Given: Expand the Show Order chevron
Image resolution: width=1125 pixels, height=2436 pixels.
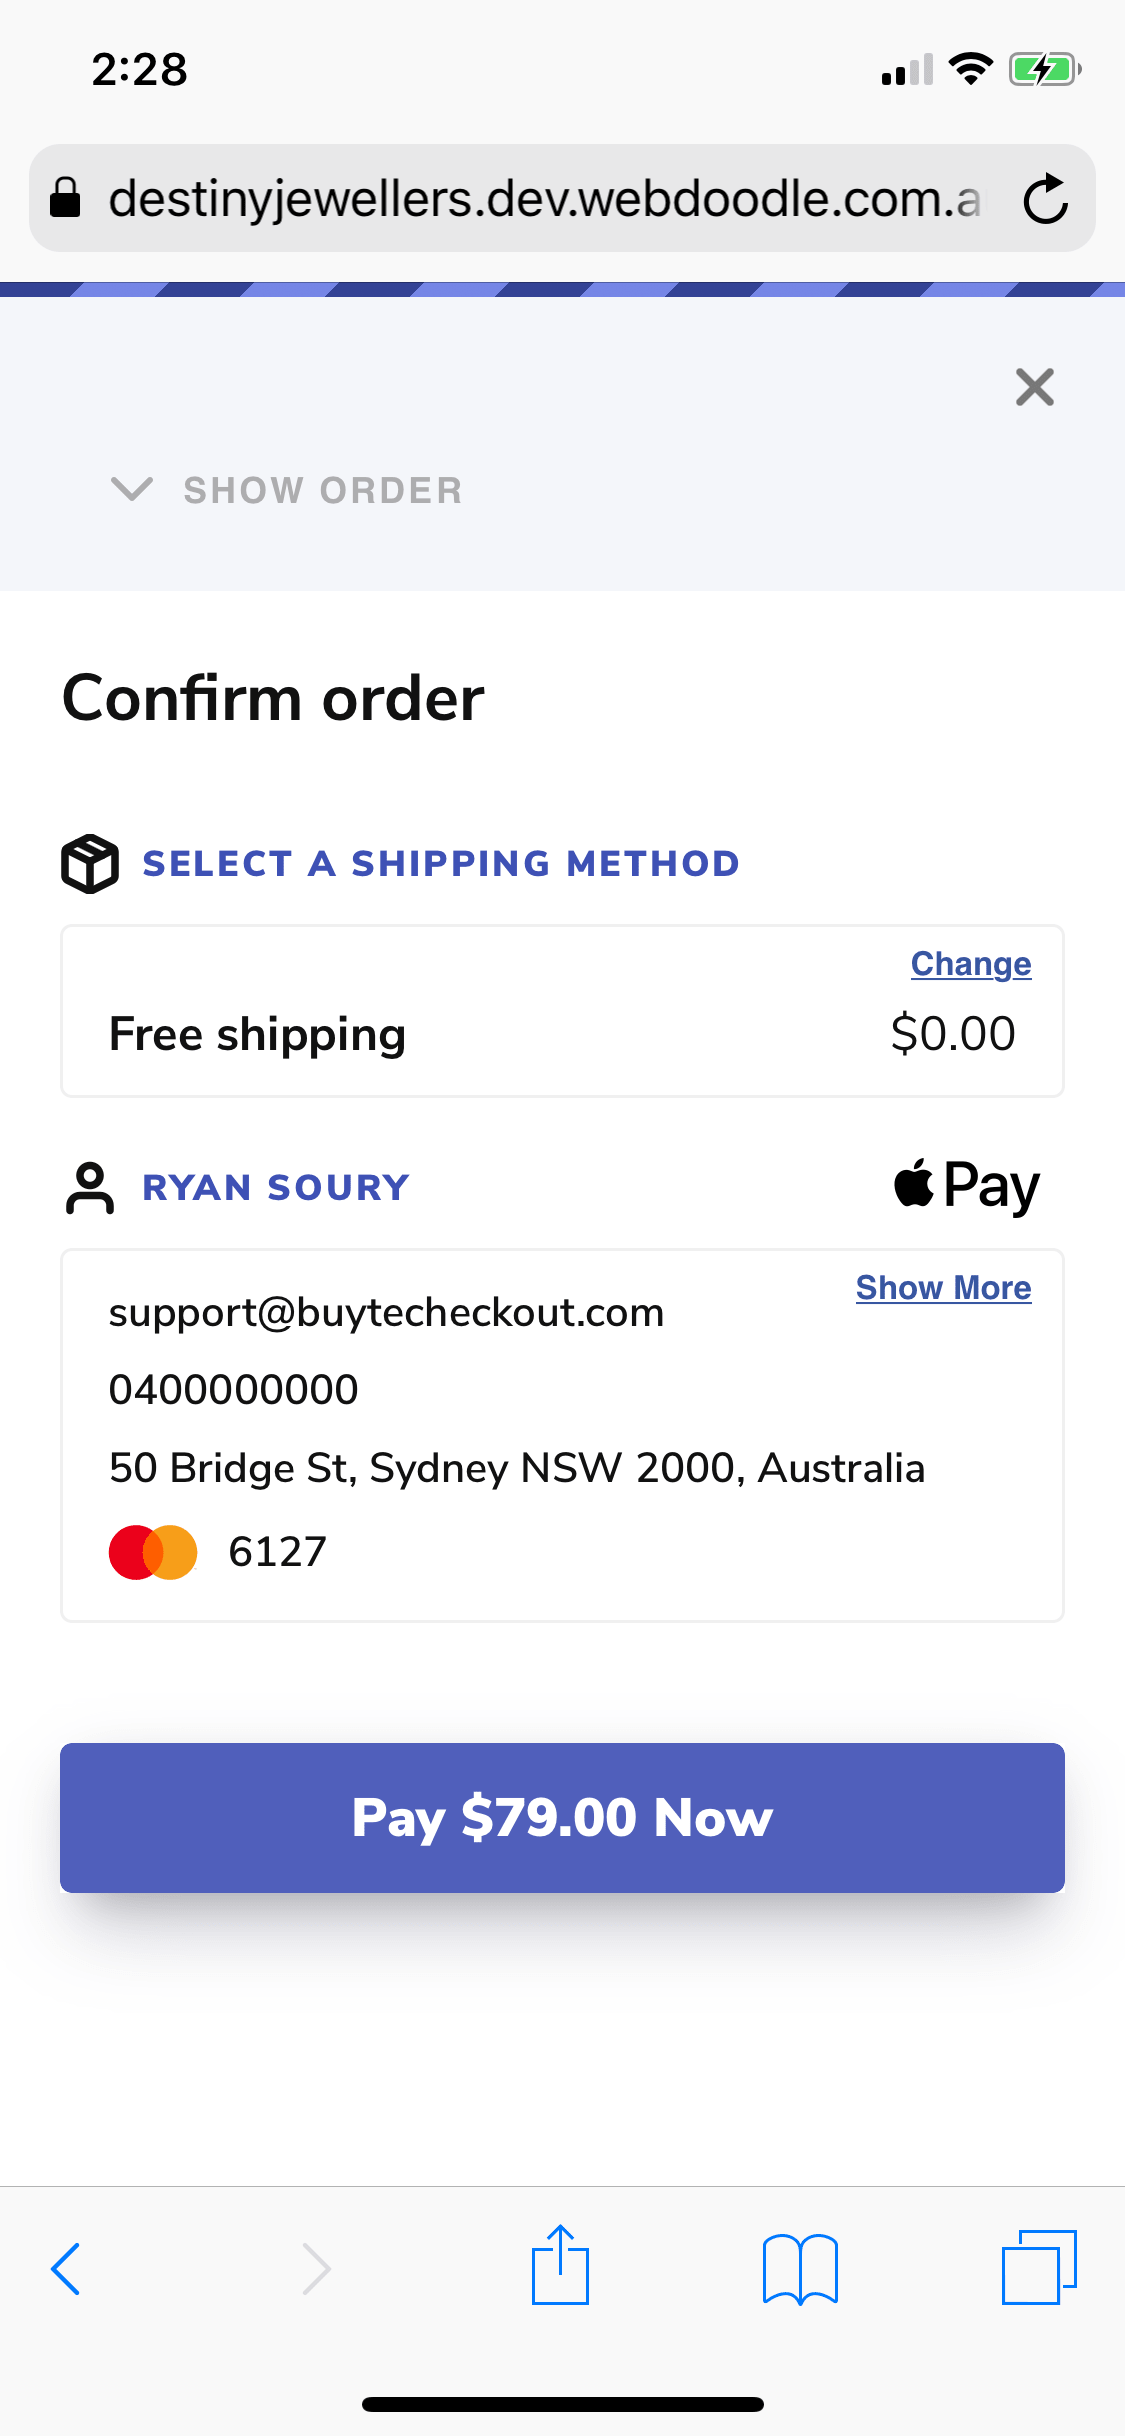Looking at the screenshot, I should [x=132, y=489].
